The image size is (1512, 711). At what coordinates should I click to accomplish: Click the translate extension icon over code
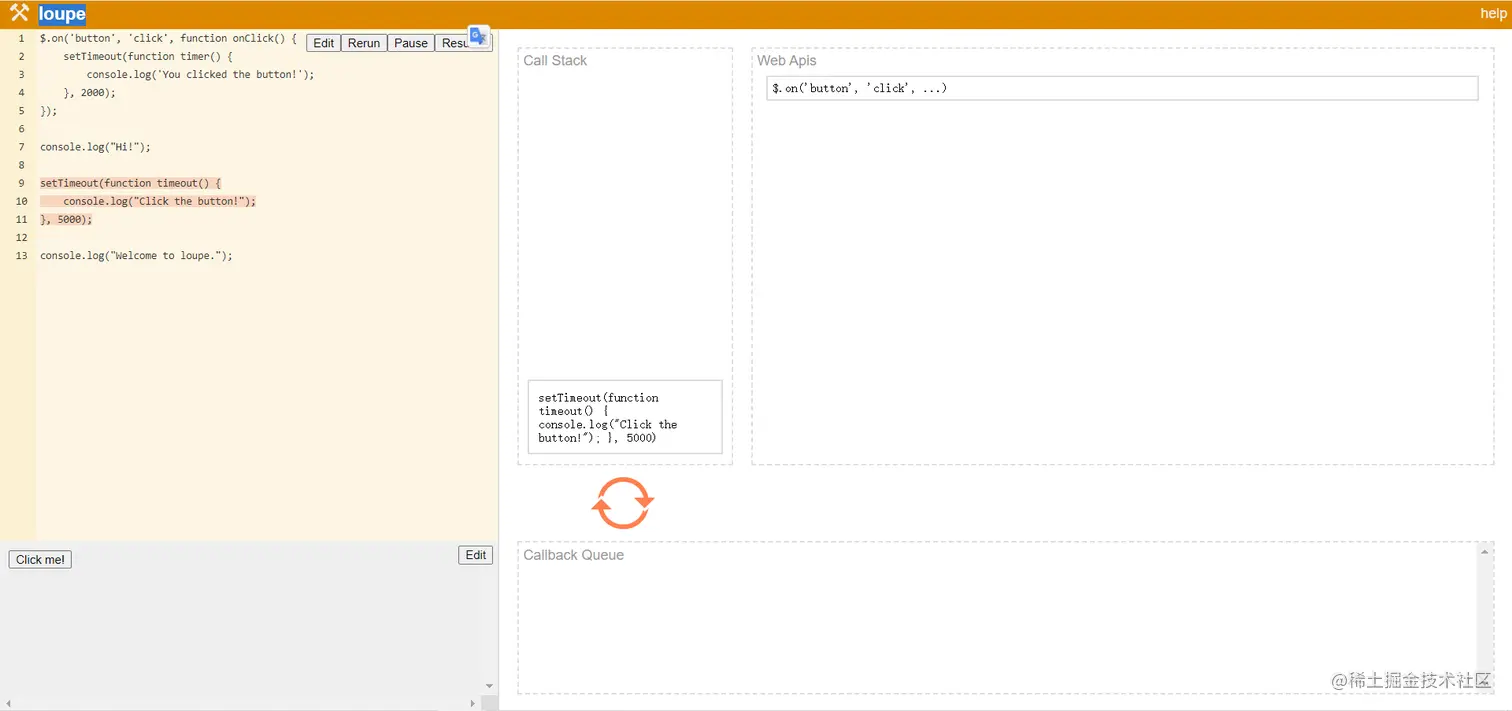click(479, 35)
